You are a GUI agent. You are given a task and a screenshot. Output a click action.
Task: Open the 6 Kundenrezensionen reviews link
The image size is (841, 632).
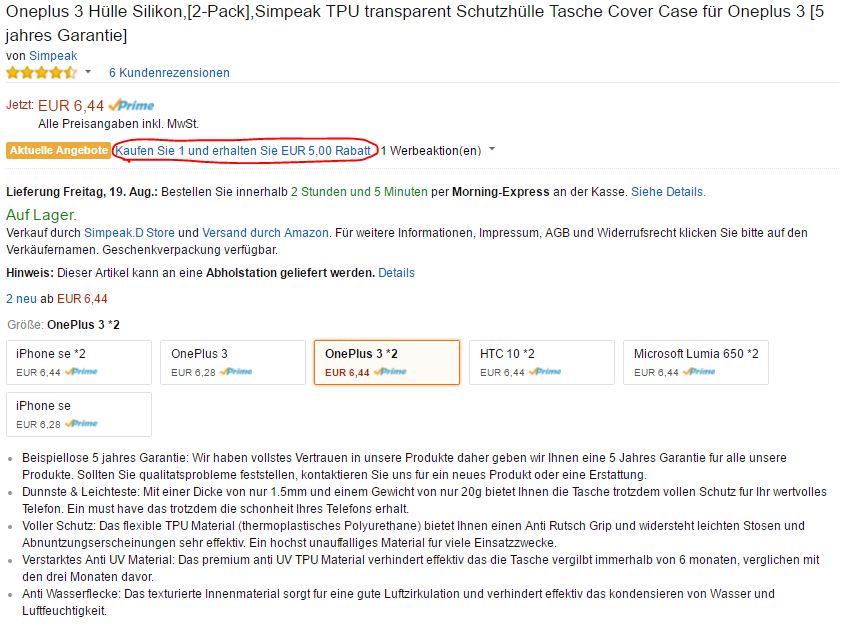click(169, 72)
